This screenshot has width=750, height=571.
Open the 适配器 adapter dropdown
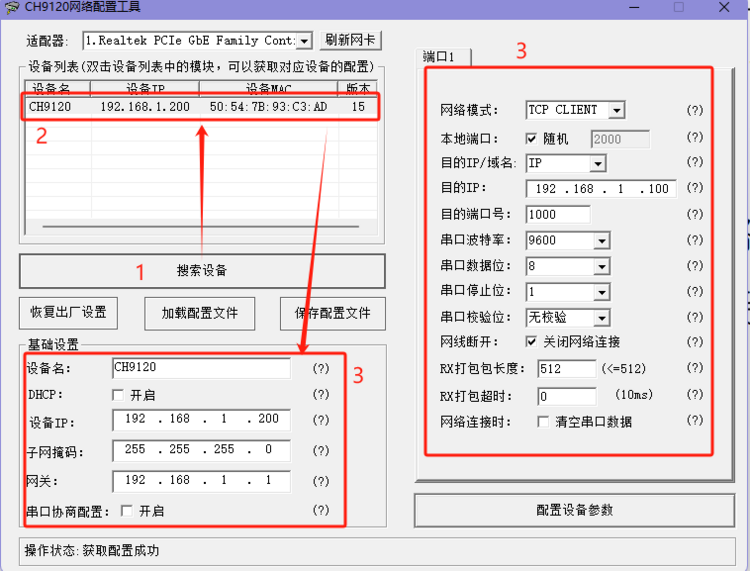[x=304, y=41]
